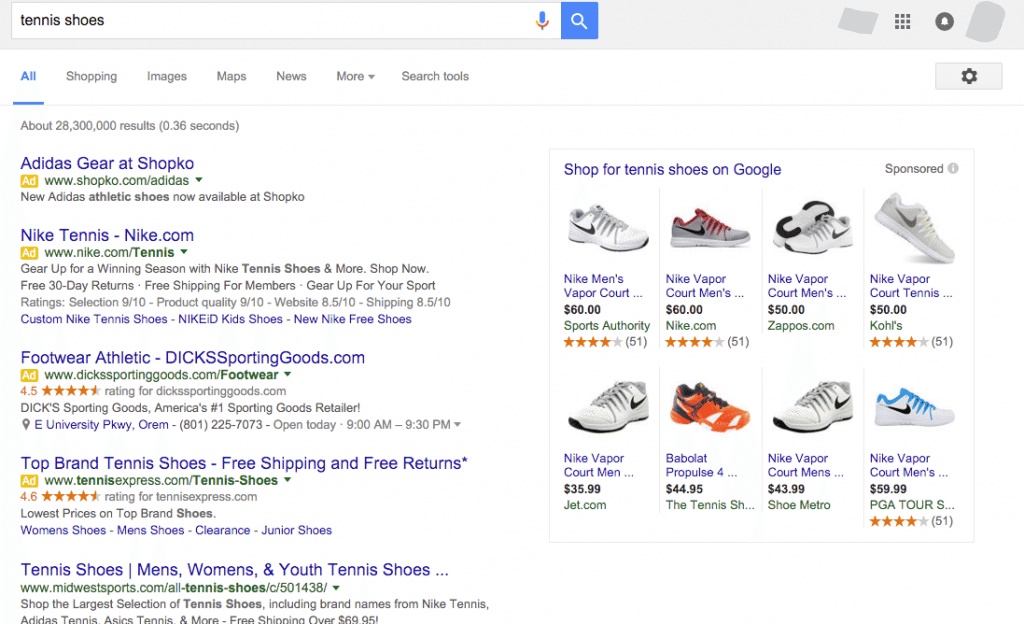Expand the More search menu

click(x=355, y=76)
